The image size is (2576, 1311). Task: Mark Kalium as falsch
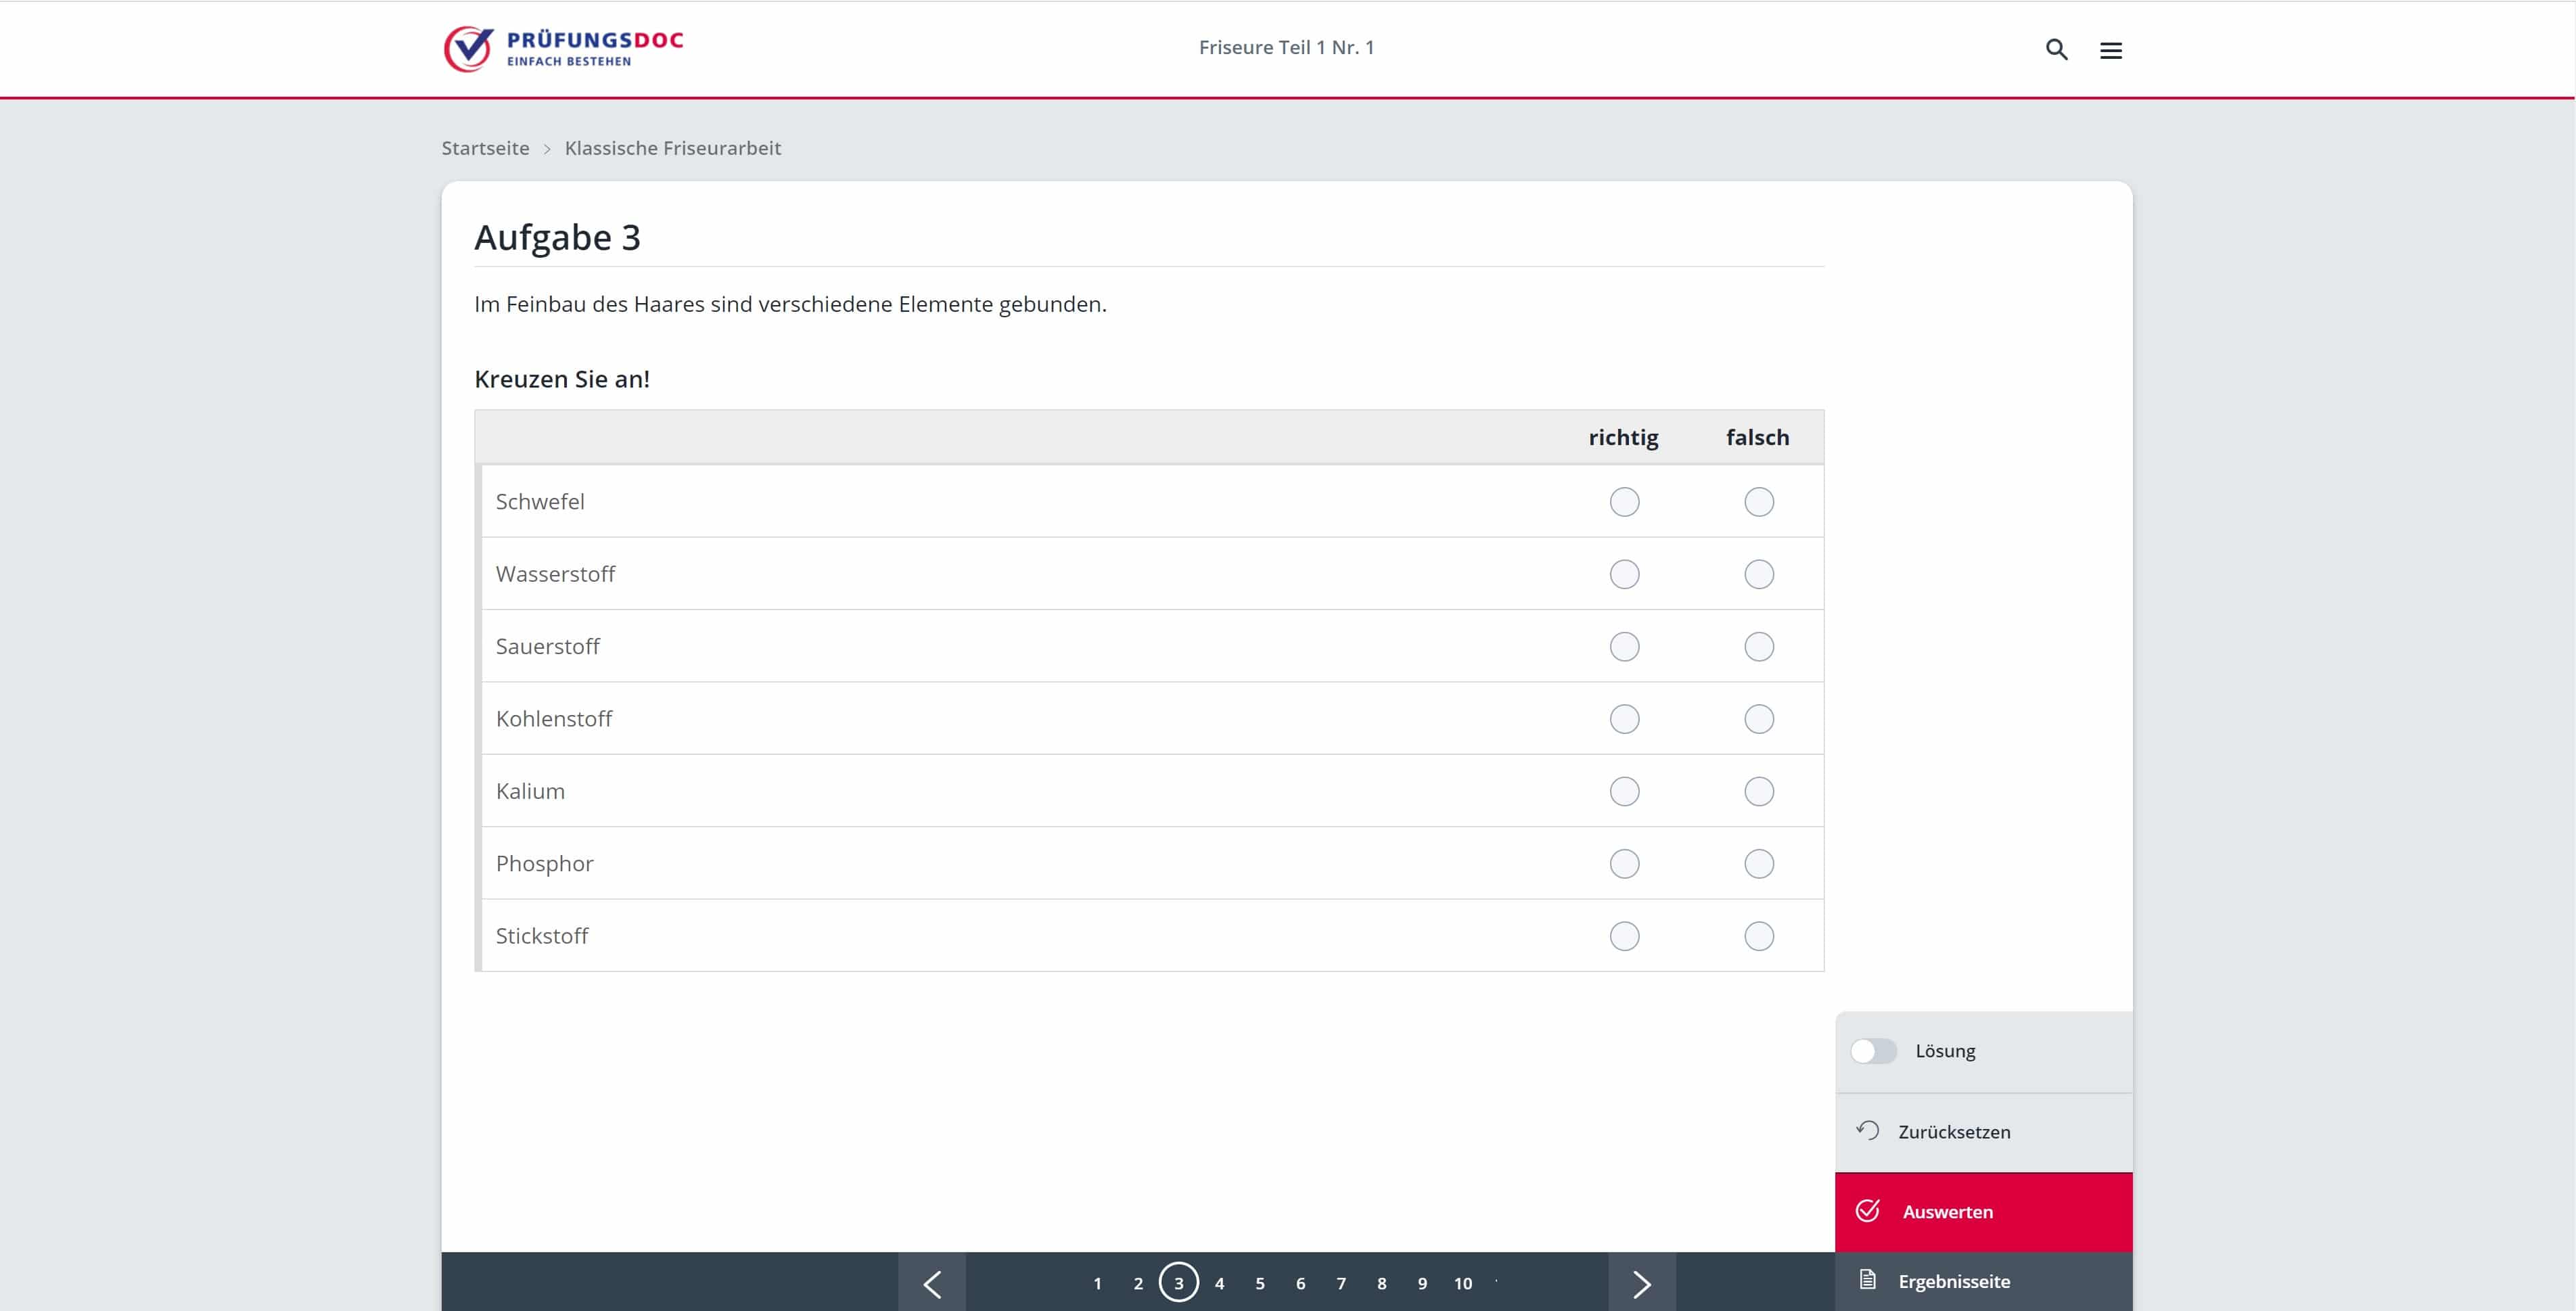(x=1758, y=791)
